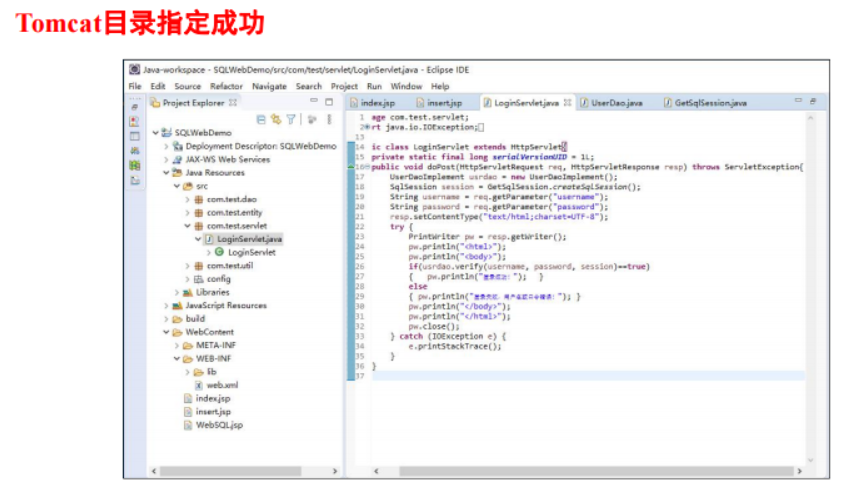
Task: Collapse the com.test.servlet package
Action: click(187, 226)
